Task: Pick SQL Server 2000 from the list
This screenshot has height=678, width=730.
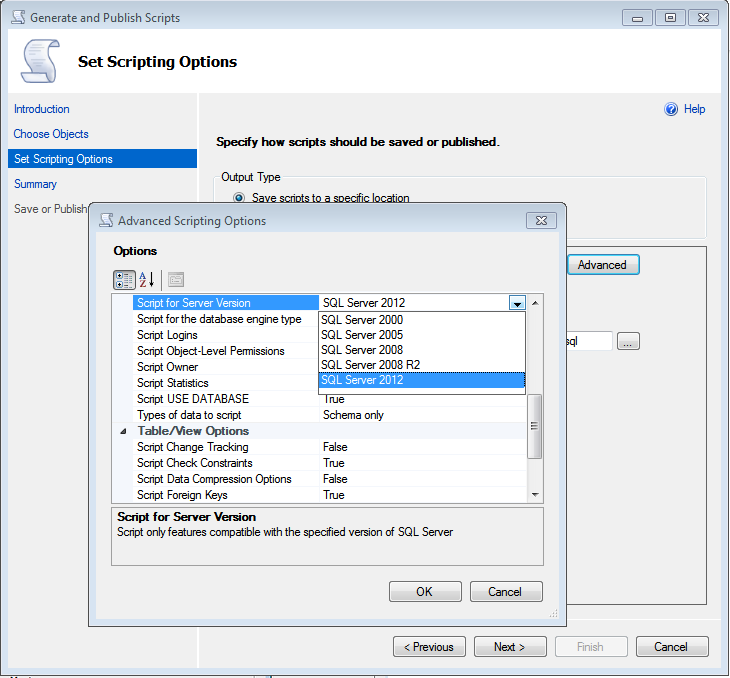Action: tap(362, 320)
